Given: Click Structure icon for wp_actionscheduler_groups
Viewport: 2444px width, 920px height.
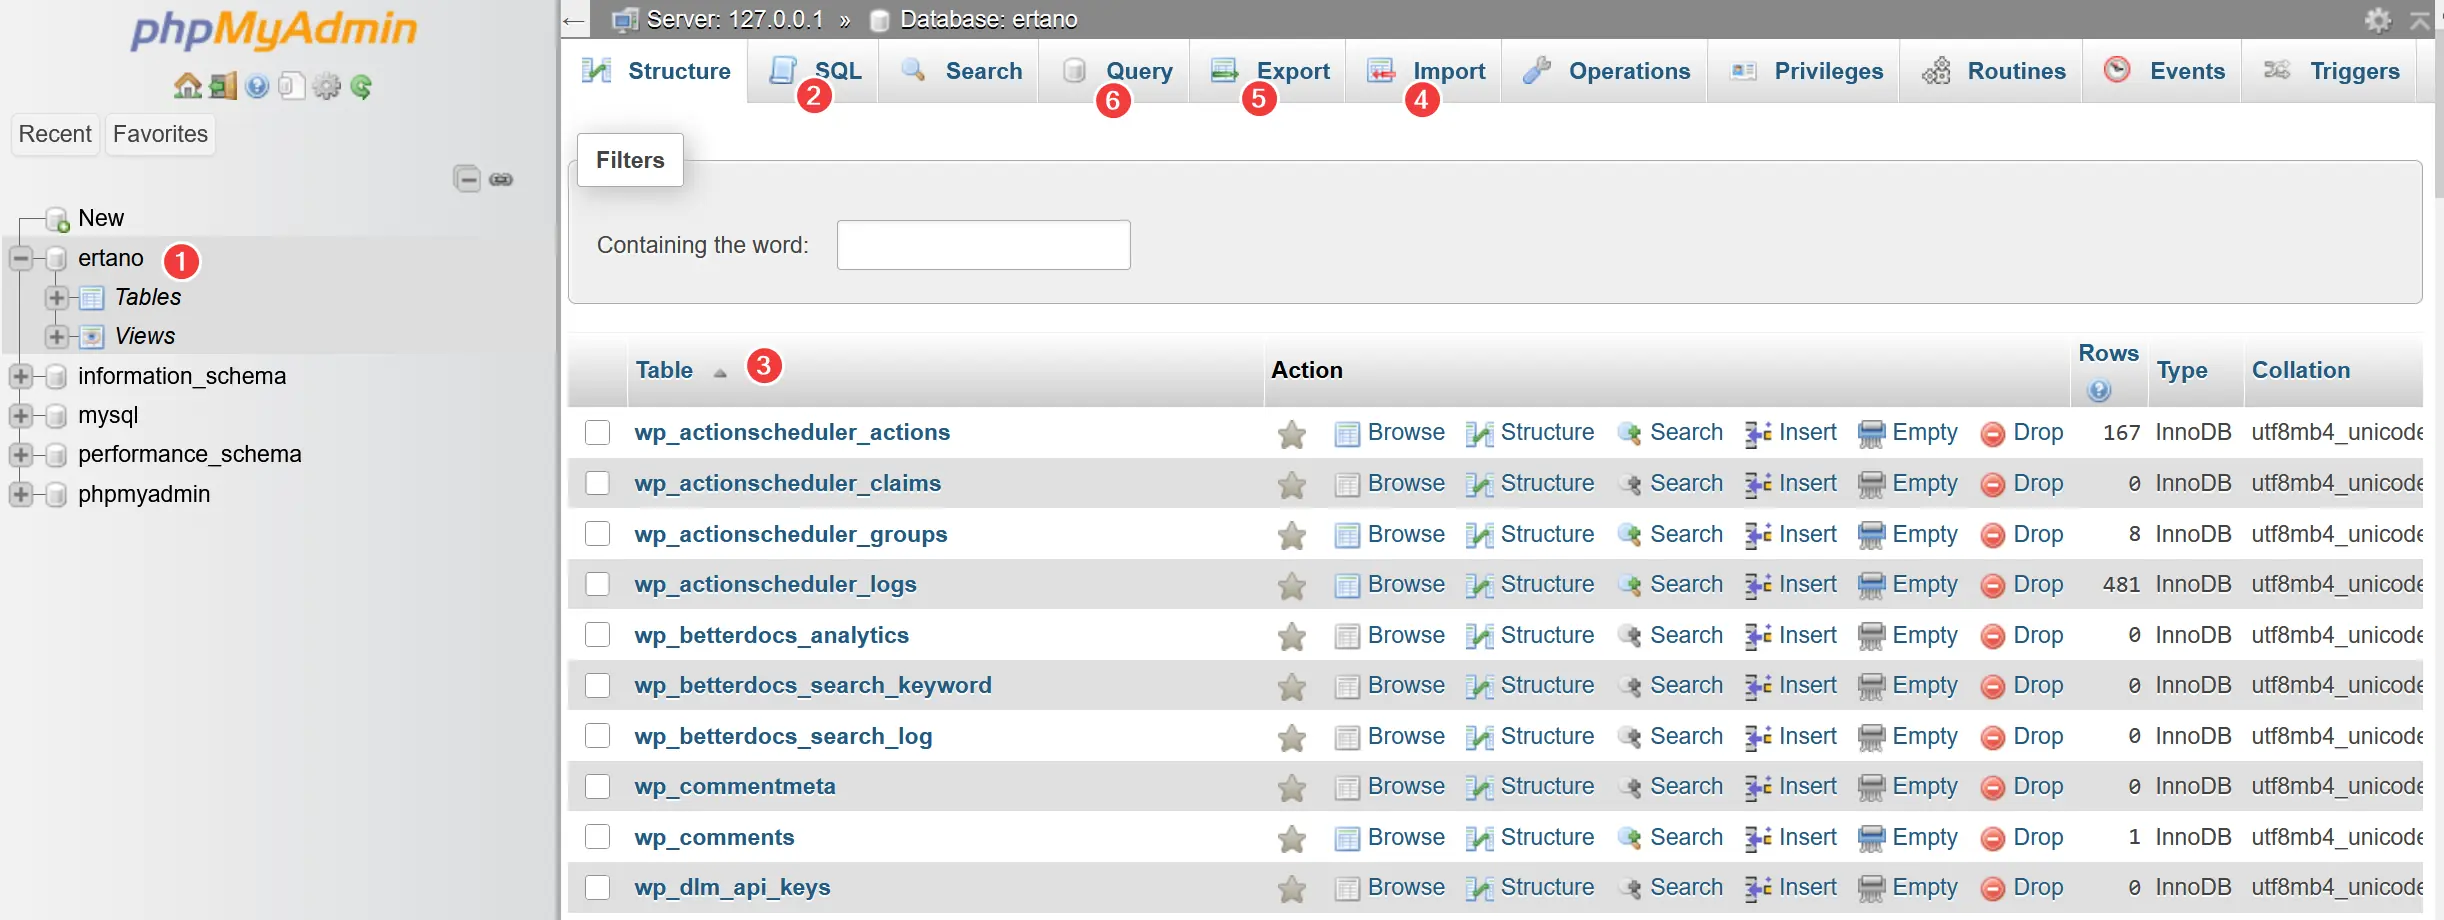Looking at the screenshot, I should [1479, 535].
